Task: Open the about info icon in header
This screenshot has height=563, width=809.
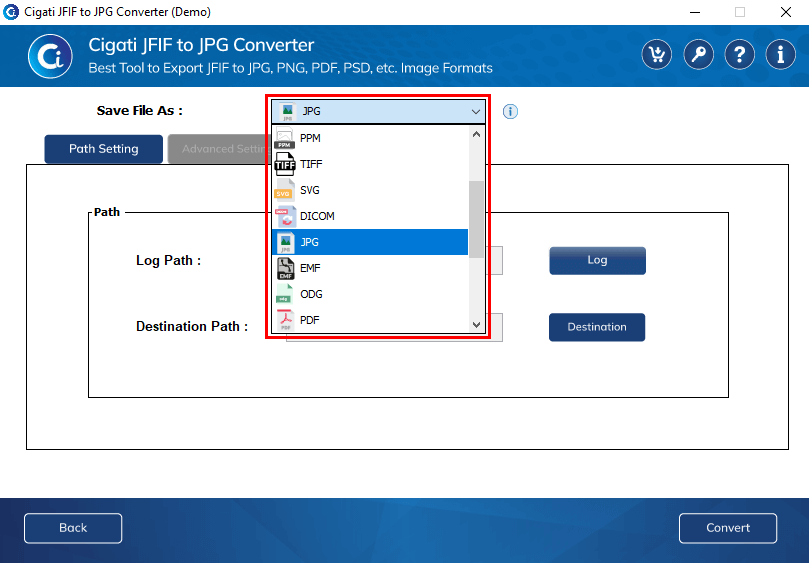Action: pyautogui.click(x=780, y=54)
